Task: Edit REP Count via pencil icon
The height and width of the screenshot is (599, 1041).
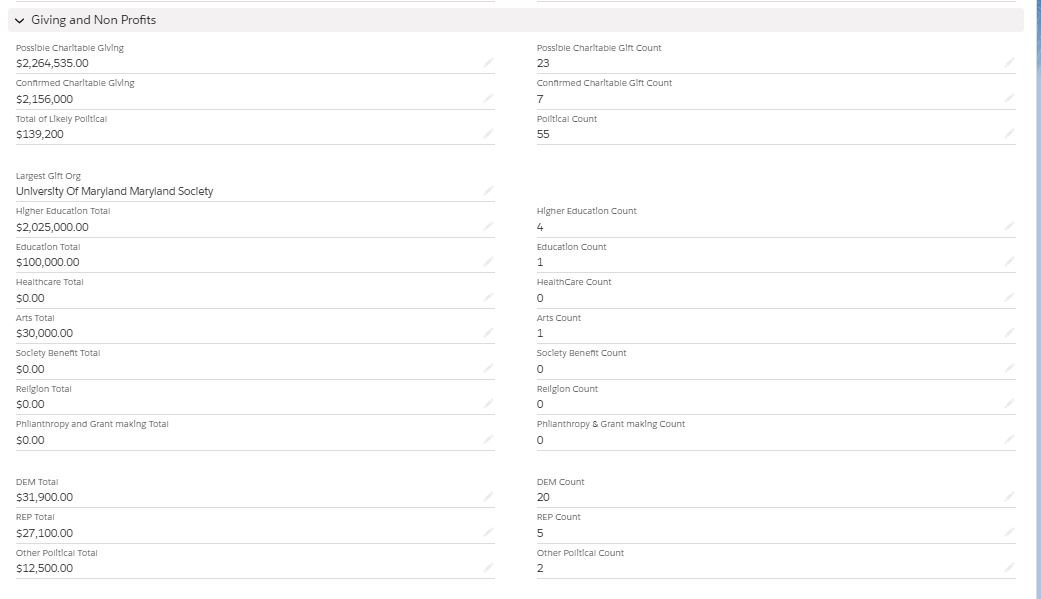Action: [1009, 533]
